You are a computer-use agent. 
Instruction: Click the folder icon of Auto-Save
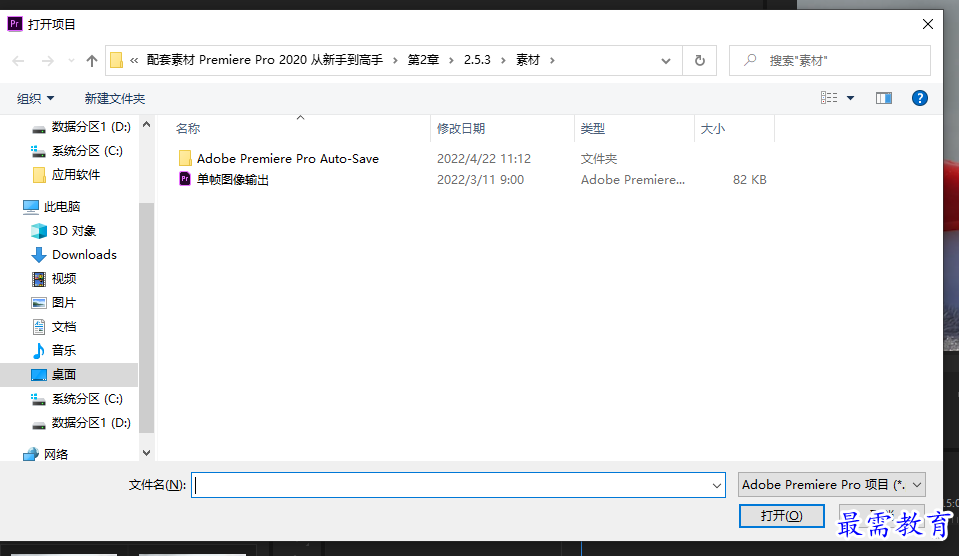click(185, 158)
